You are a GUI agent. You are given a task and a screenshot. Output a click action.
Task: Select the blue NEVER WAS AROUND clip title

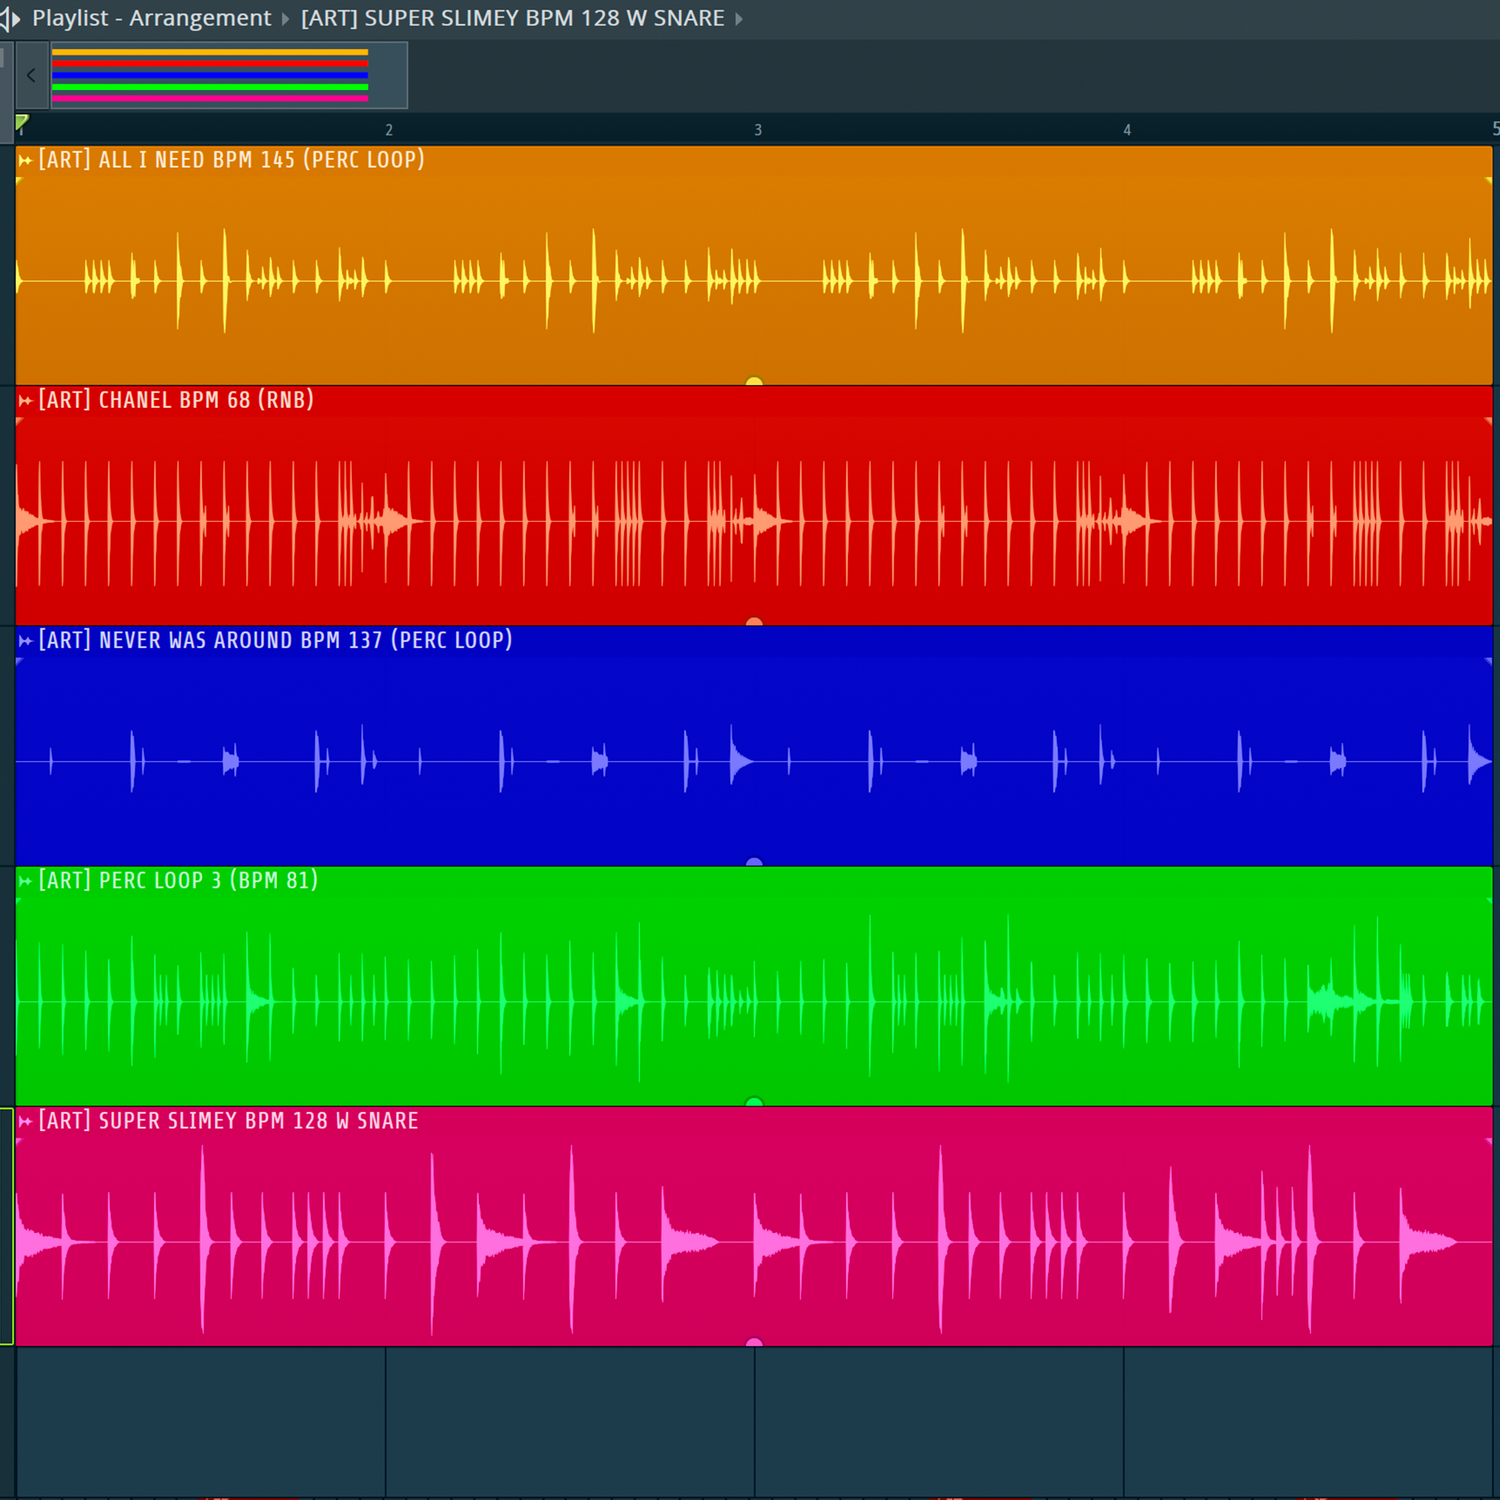click(275, 641)
